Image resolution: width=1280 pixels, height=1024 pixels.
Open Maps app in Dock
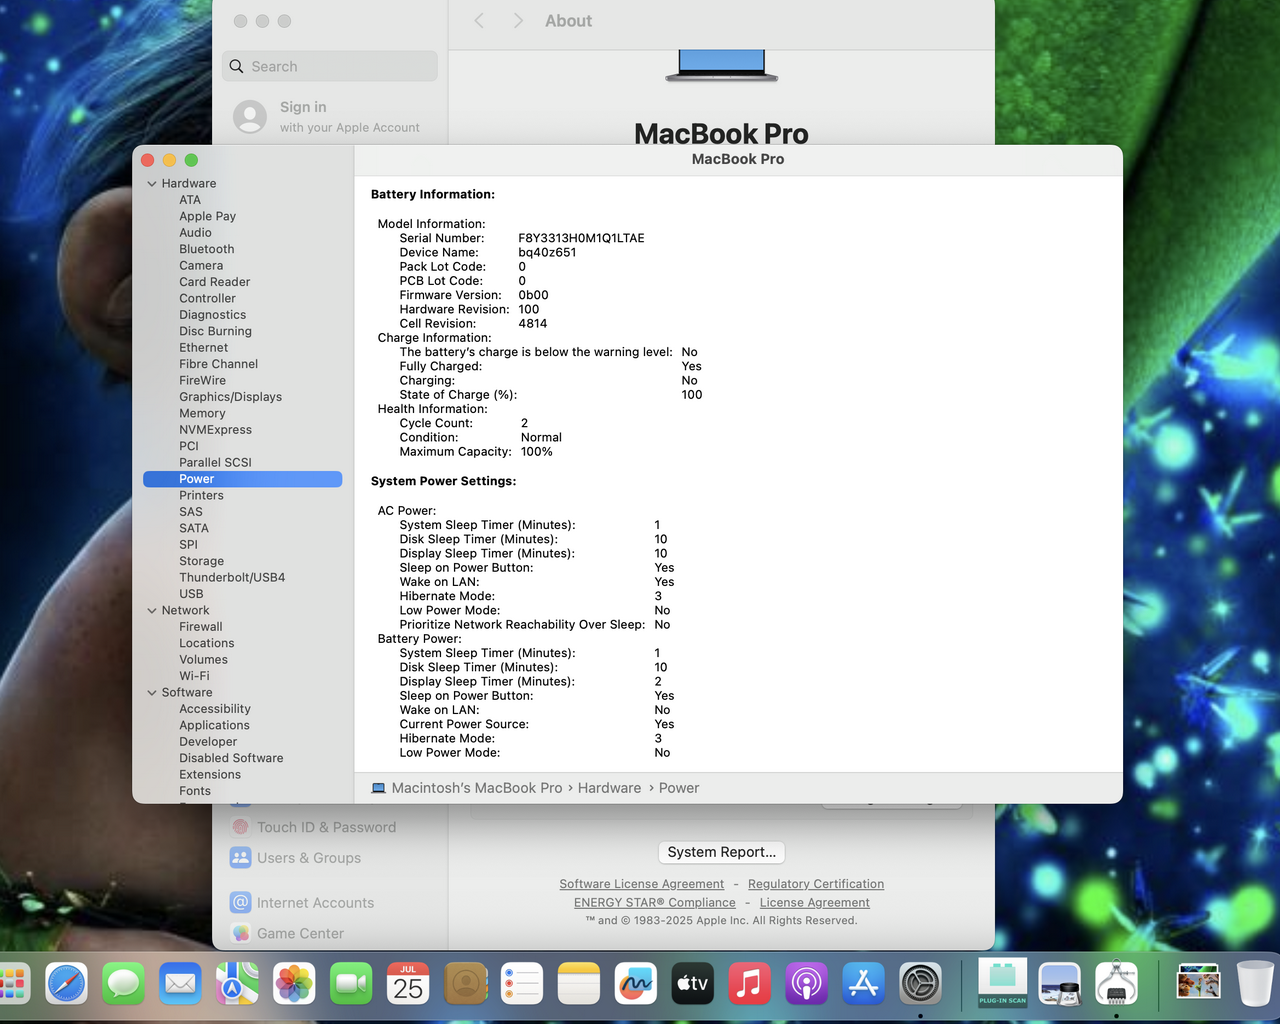237,984
